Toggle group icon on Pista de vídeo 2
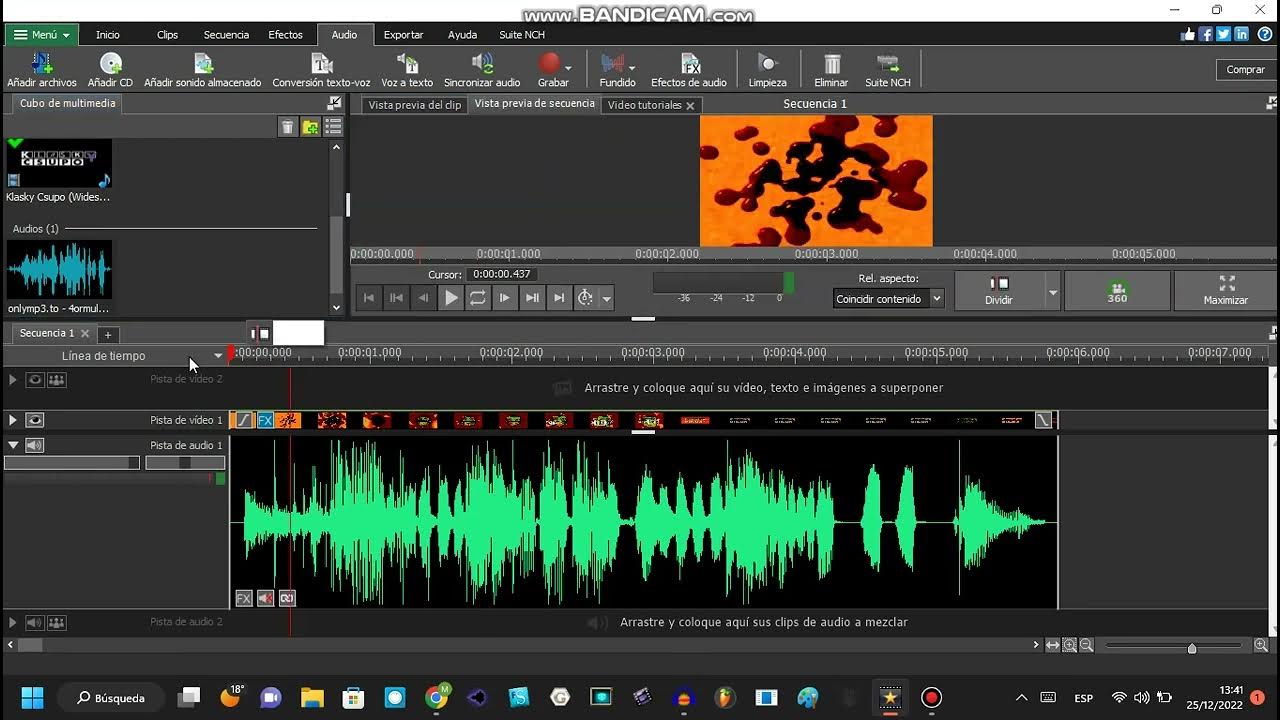The height and width of the screenshot is (720, 1280). coord(57,380)
